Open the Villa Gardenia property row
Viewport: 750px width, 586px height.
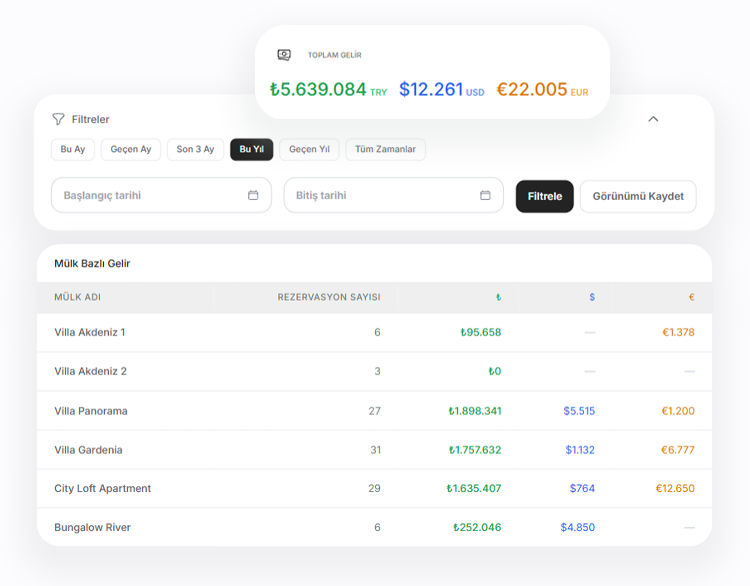click(374, 450)
